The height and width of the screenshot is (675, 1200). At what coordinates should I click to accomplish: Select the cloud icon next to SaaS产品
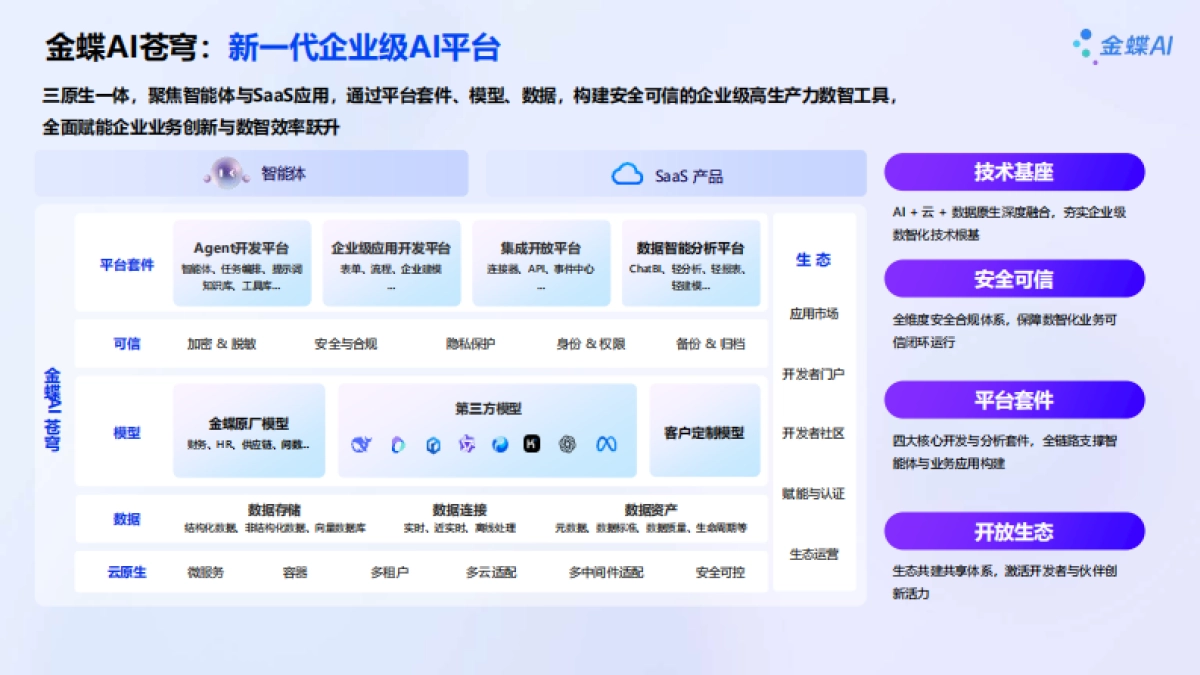click(x=629, y=172)
